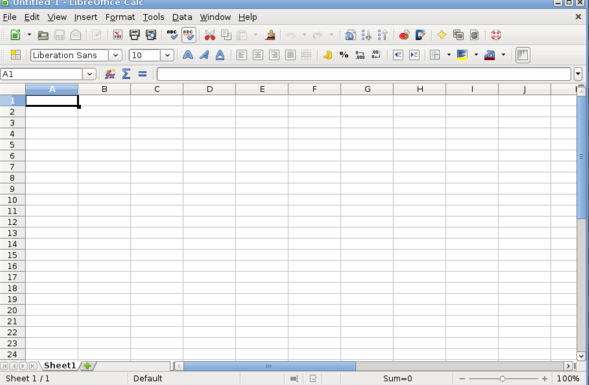Open the File menu
The width and height of the screenshot is (589, 385).
click(x=9, y=17)
